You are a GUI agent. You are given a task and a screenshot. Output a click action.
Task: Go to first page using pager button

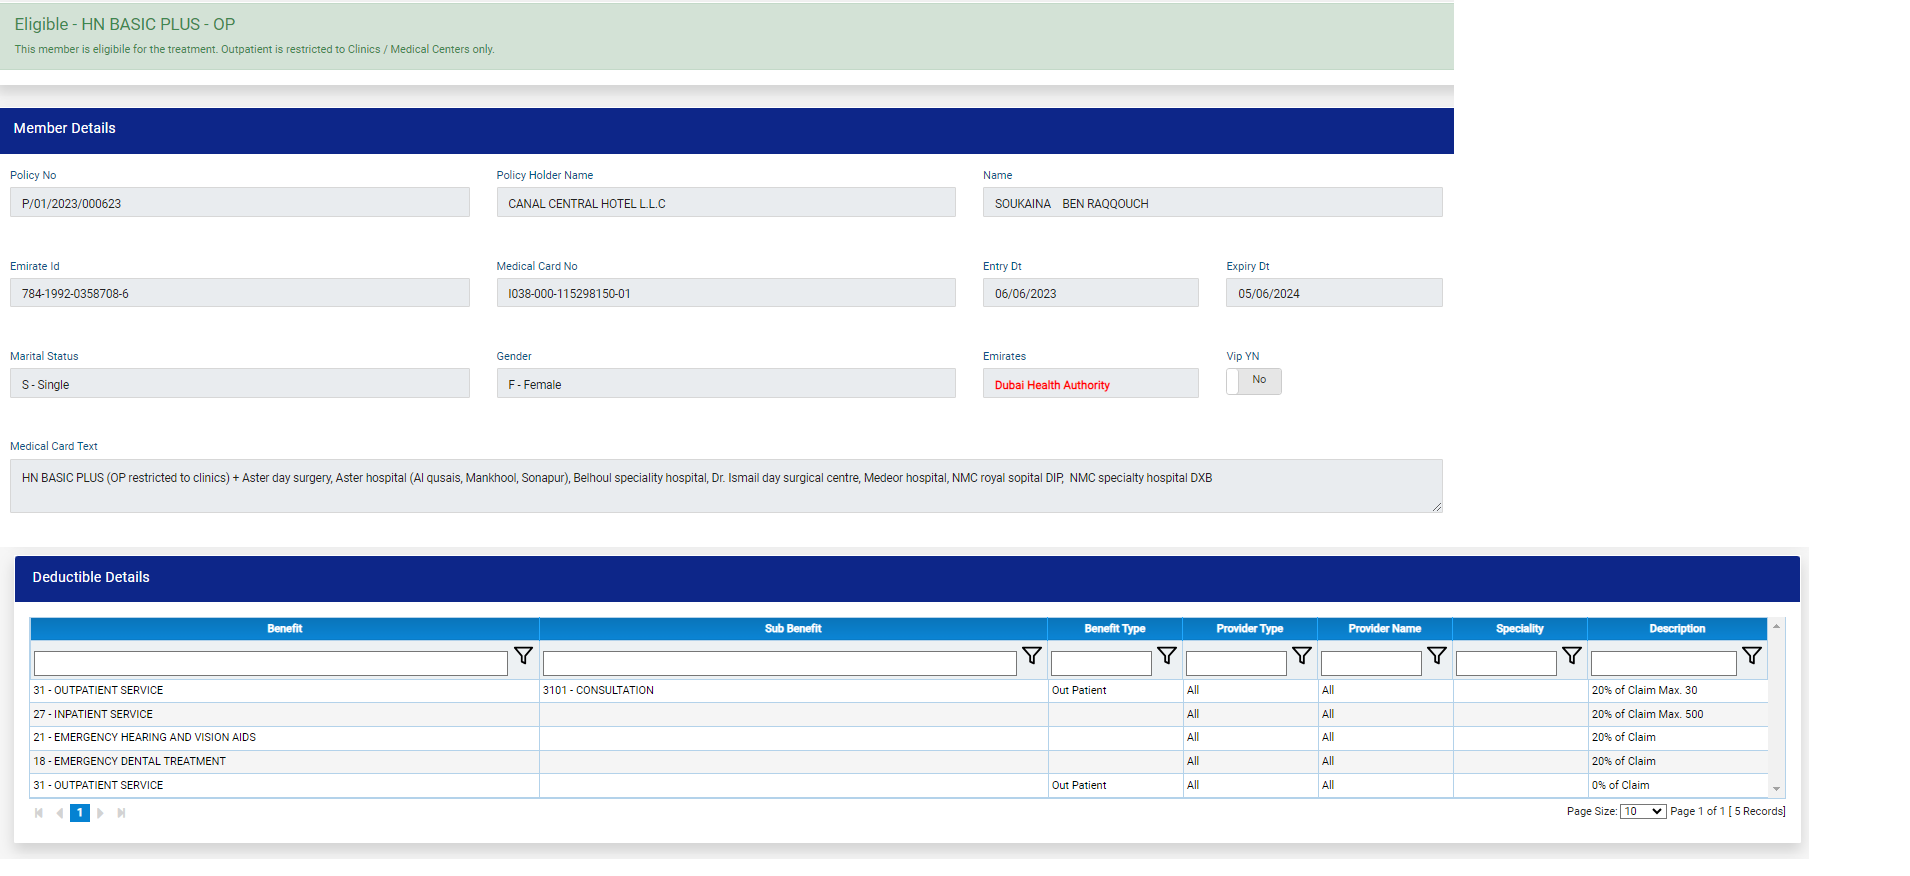39,813
